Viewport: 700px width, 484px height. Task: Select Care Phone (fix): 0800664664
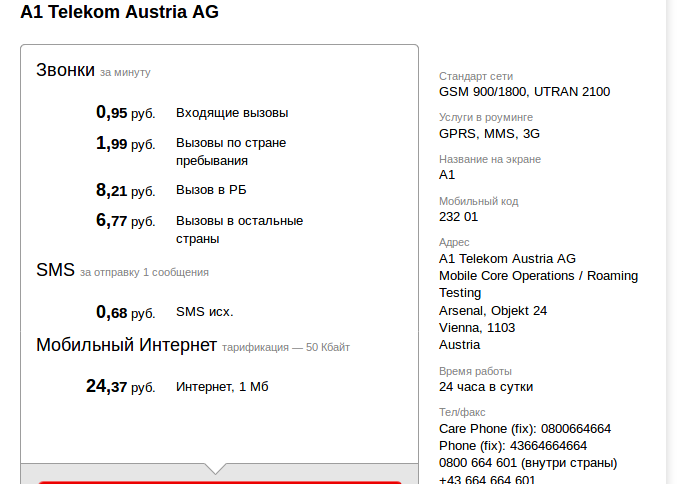525,429
